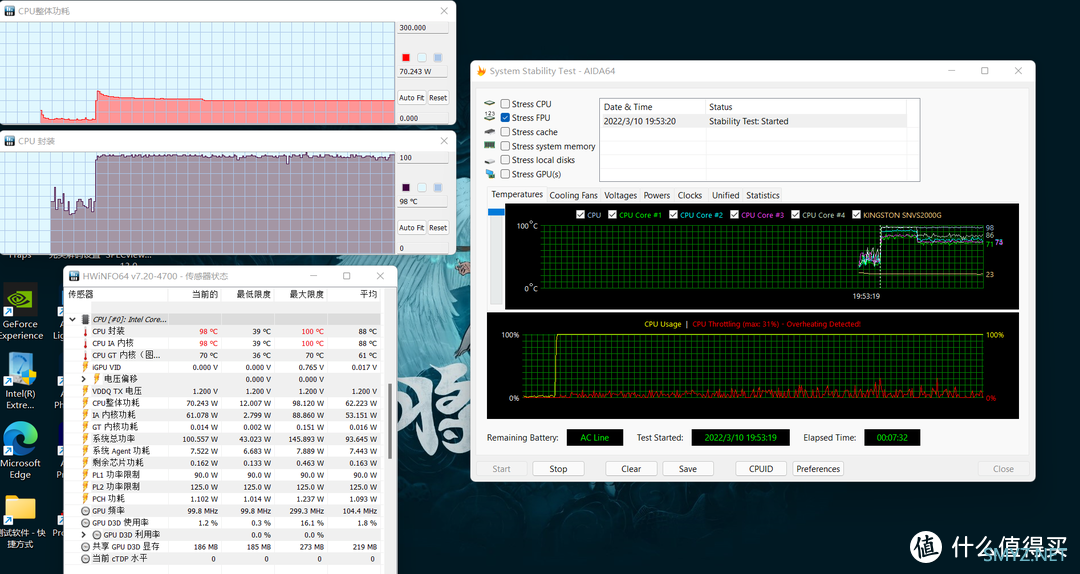Enable Stress local disks checkbox
This screenshot has width=1080, height=574.
(505, 160)
